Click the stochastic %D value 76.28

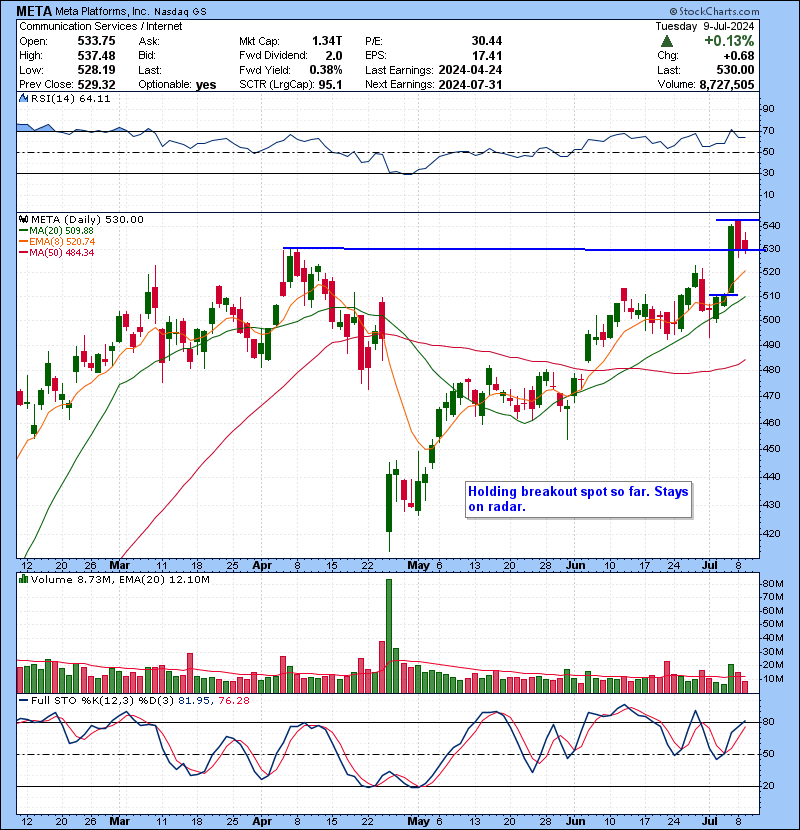tap(234, 700)
